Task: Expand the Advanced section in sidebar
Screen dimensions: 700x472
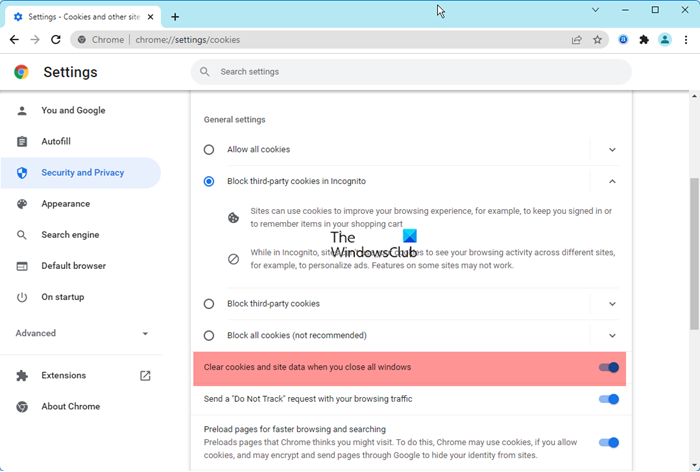Action: (x=80, y=334)
